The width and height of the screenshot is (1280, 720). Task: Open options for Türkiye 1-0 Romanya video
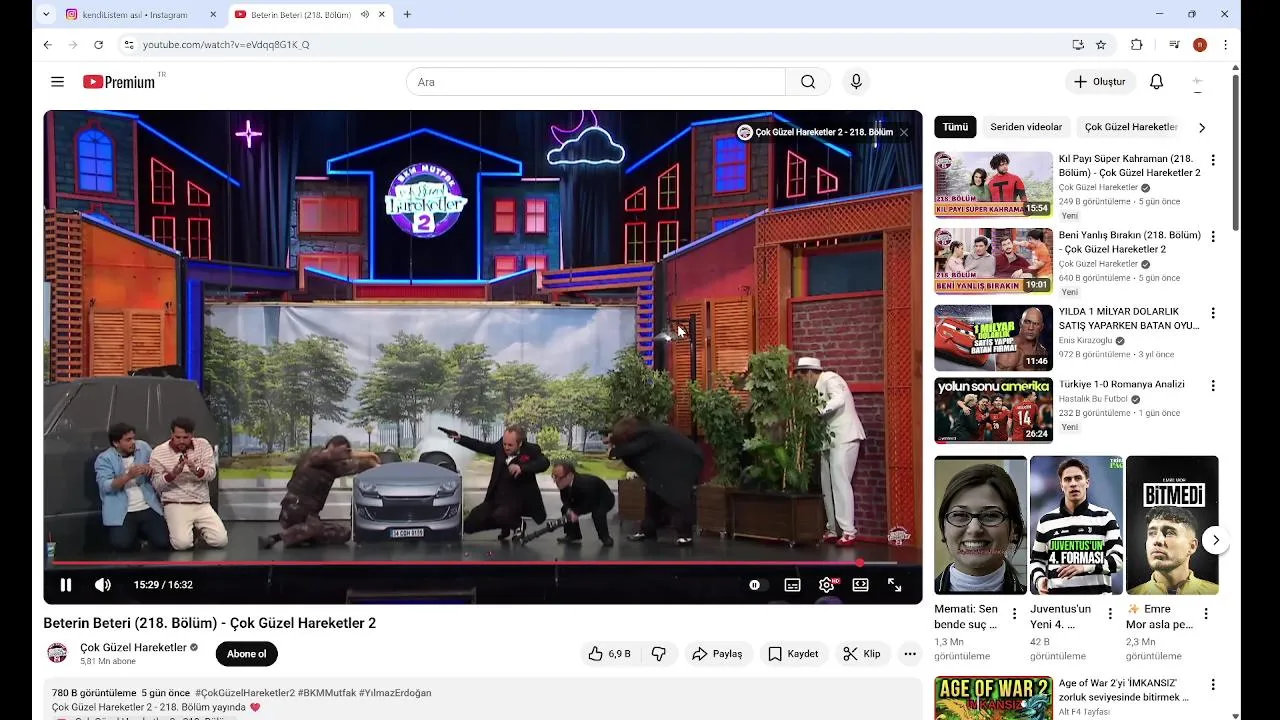click(x=1213, y=385)
